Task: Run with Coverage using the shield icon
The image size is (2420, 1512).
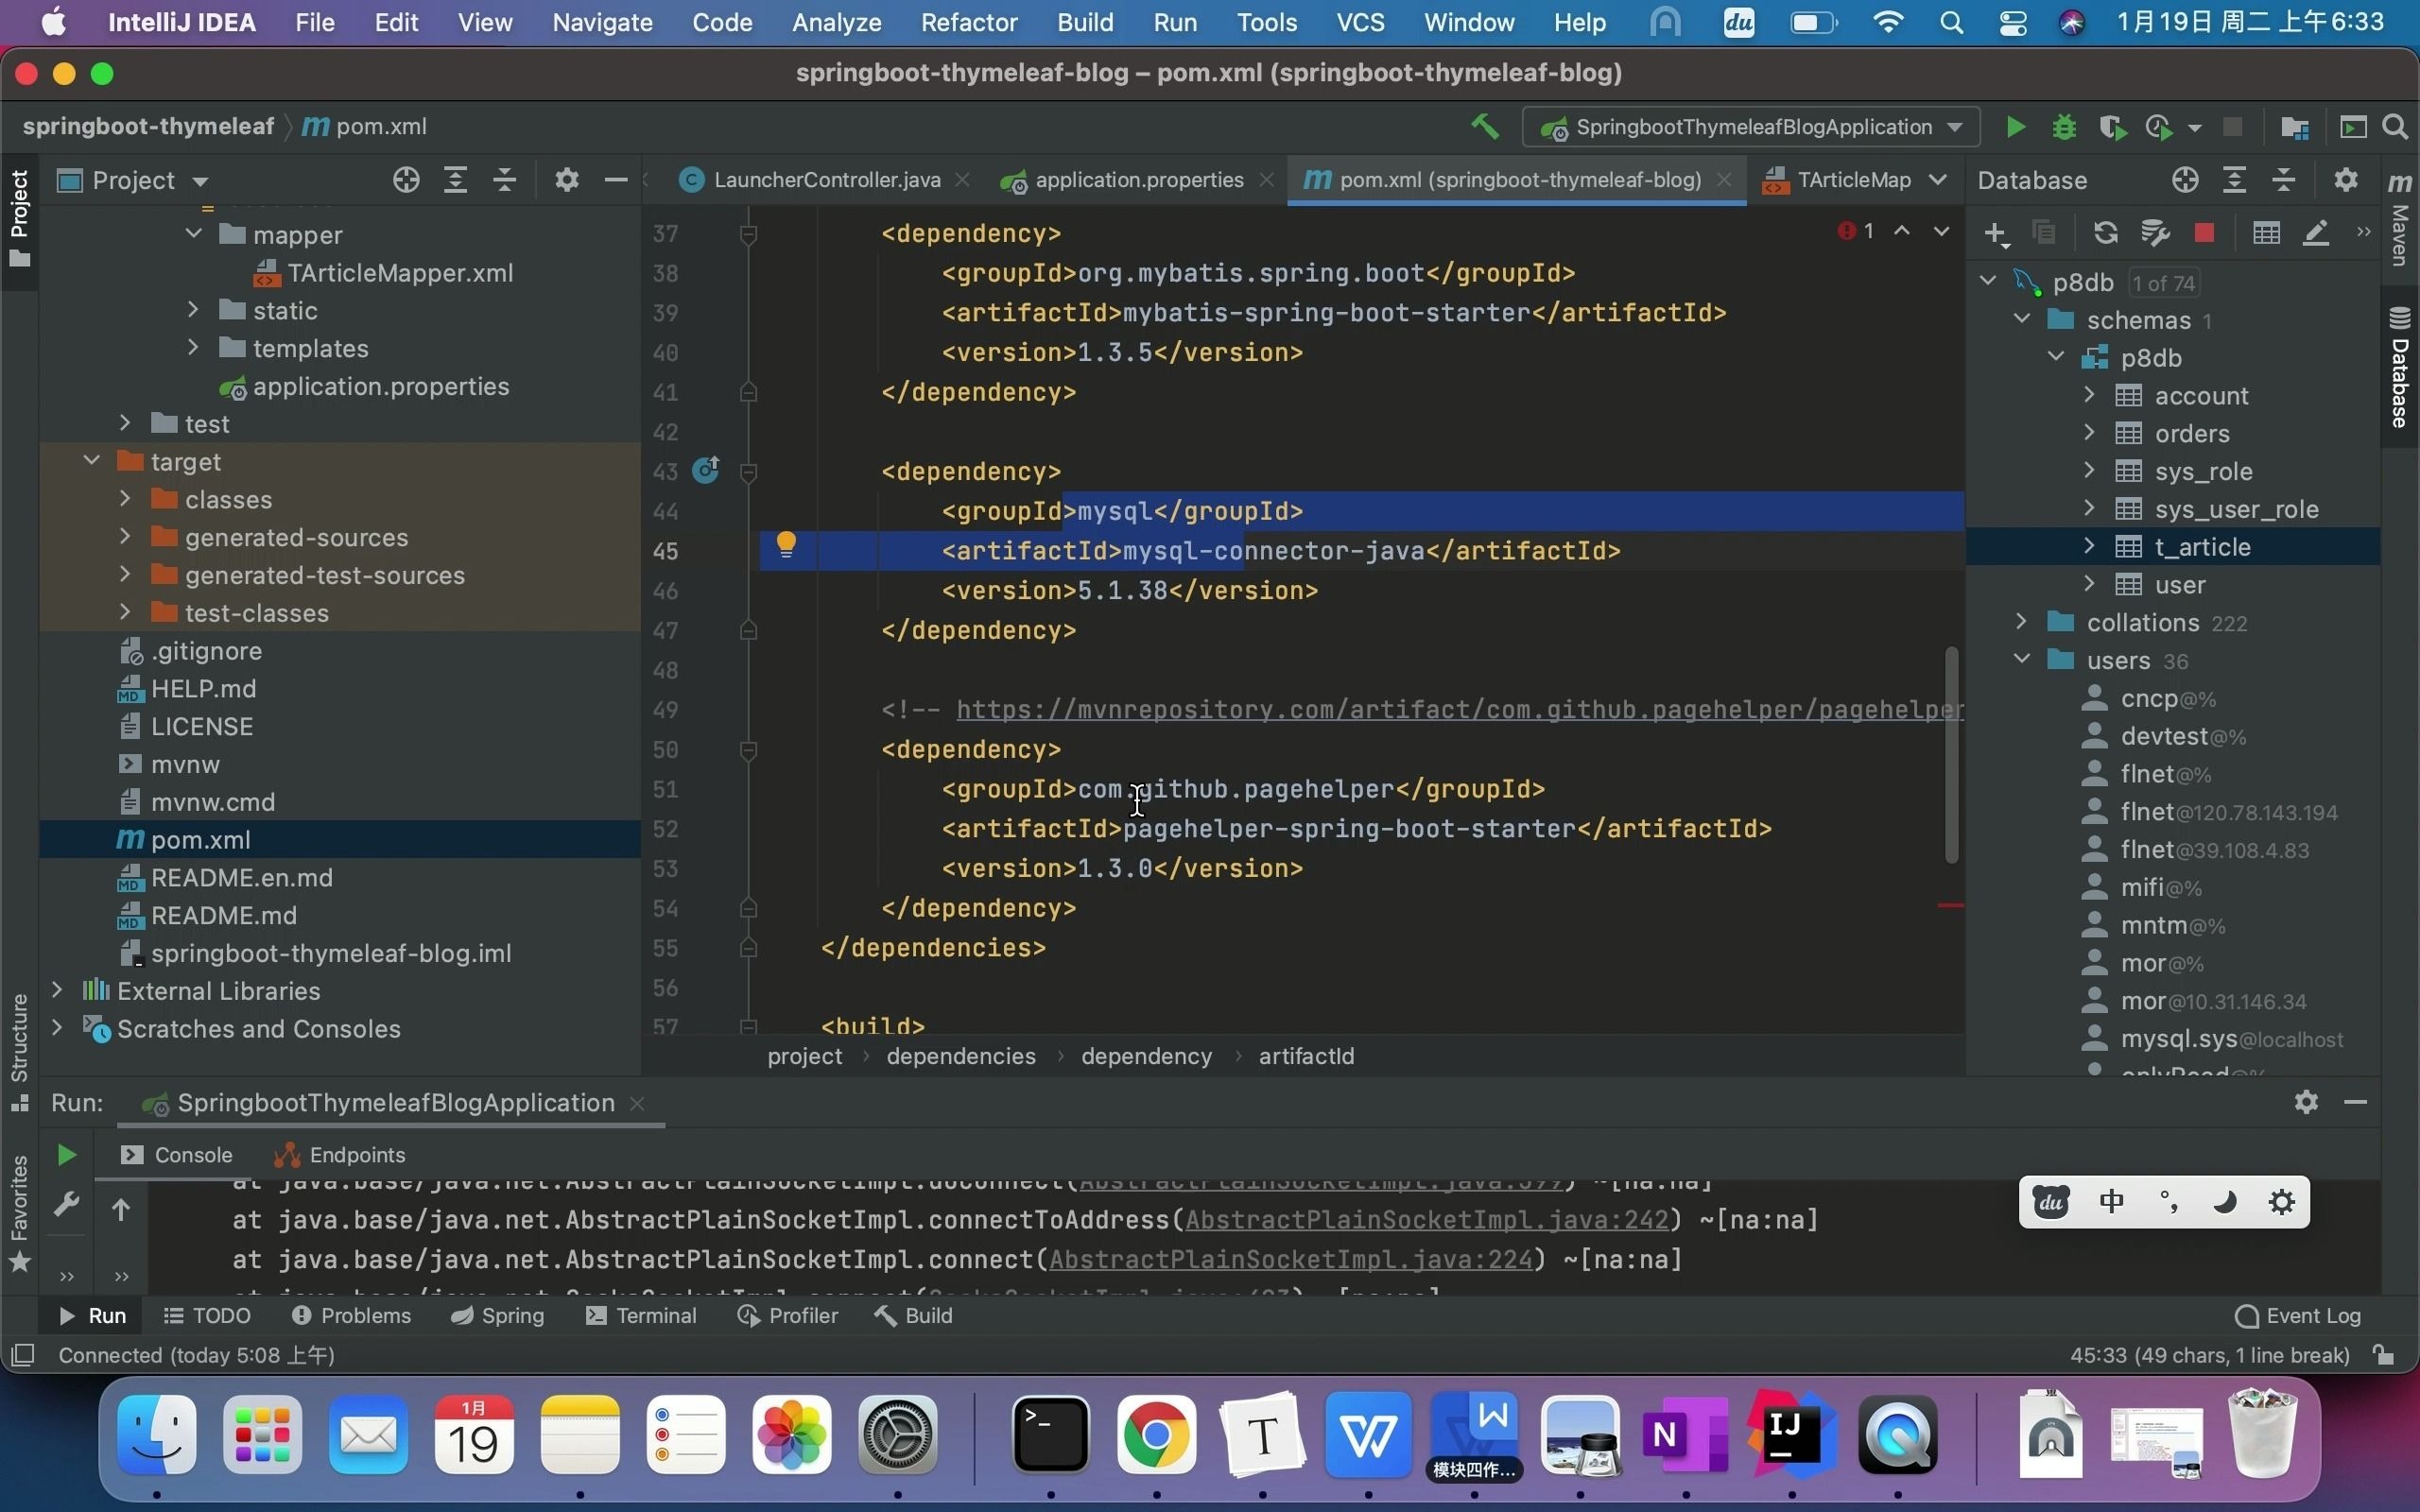Action: [2112, 126]
